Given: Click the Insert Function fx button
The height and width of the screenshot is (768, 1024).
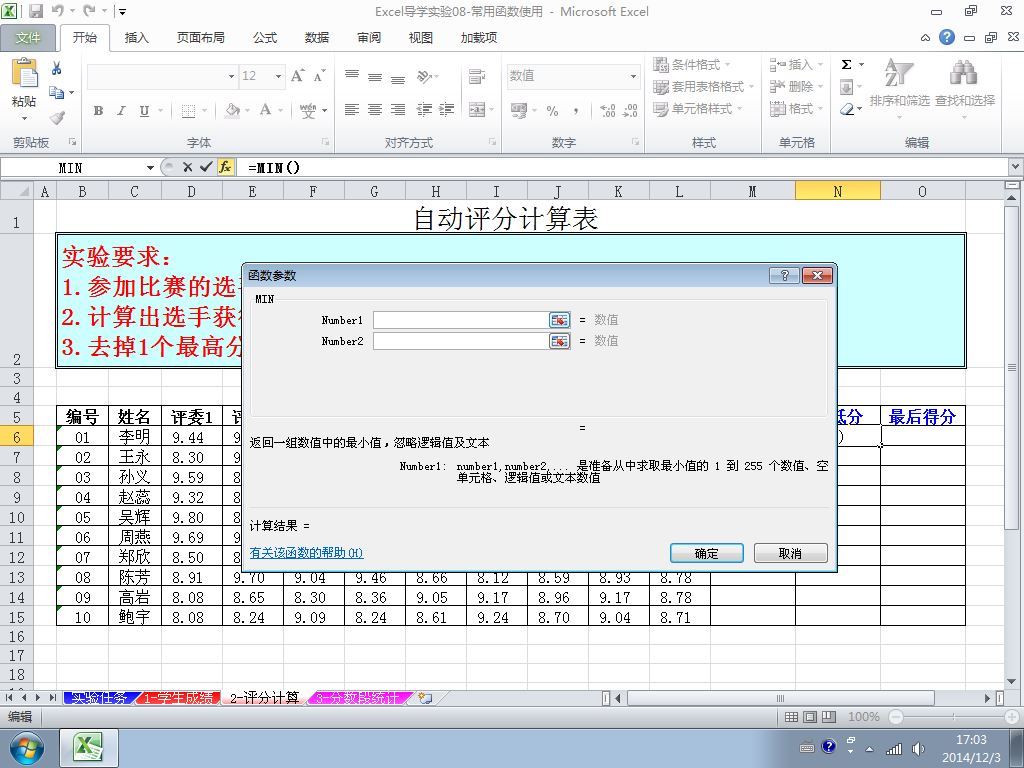Looking at the screenshot, I should [225, 167].
